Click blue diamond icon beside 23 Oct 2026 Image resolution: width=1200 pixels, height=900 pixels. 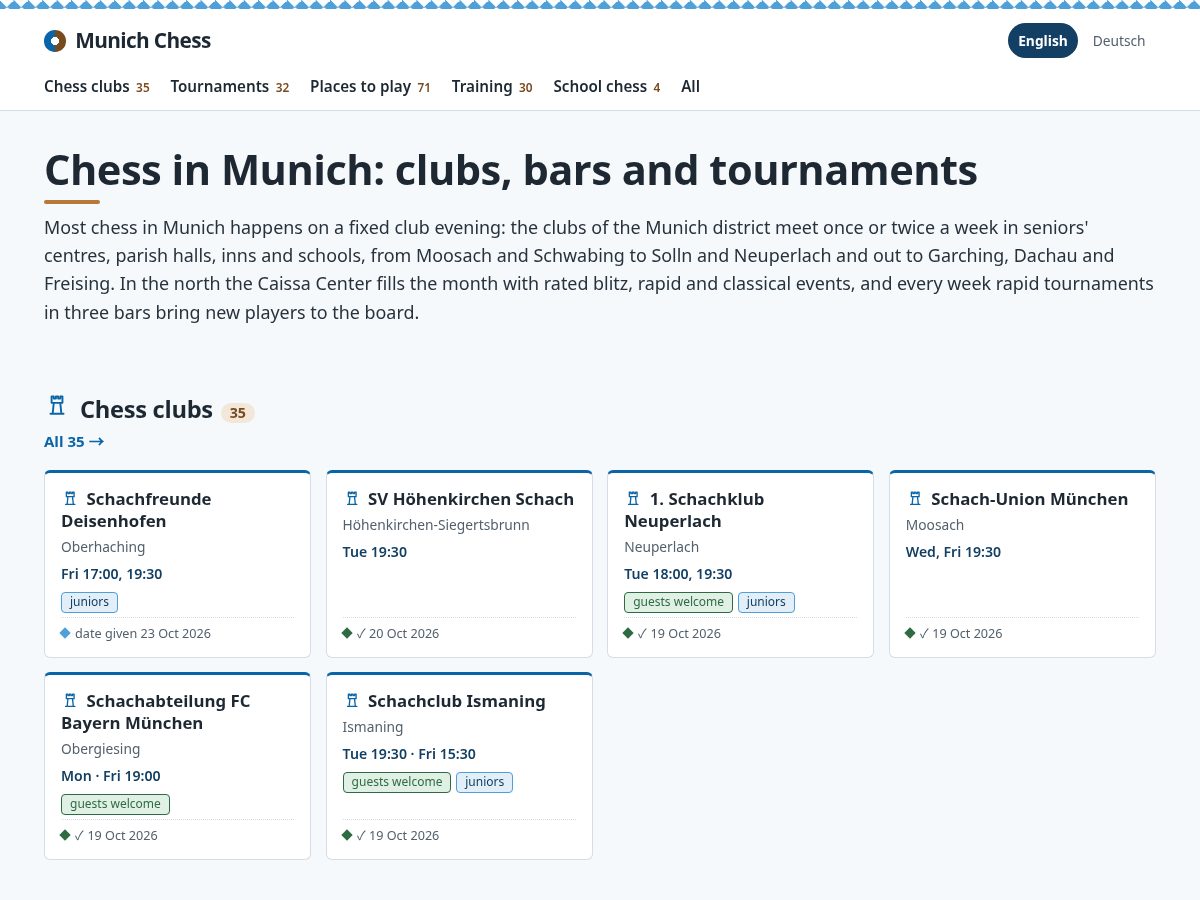pyautogui.click(x=66, y=633)
